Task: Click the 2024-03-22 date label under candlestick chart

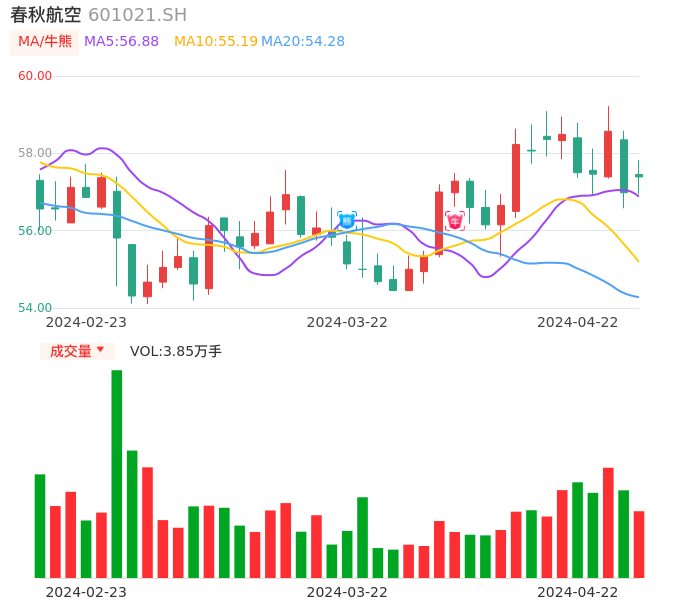Action: (346, 322)
